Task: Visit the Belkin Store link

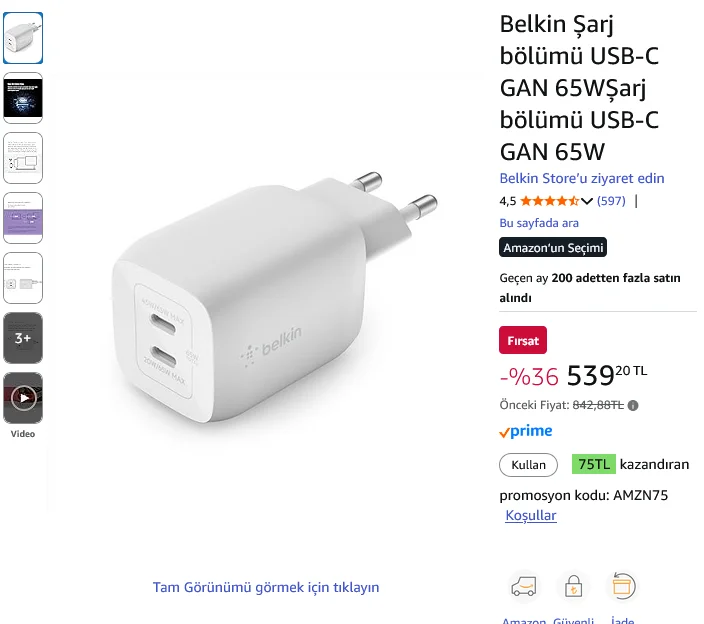Action: (x=582, y=178)
